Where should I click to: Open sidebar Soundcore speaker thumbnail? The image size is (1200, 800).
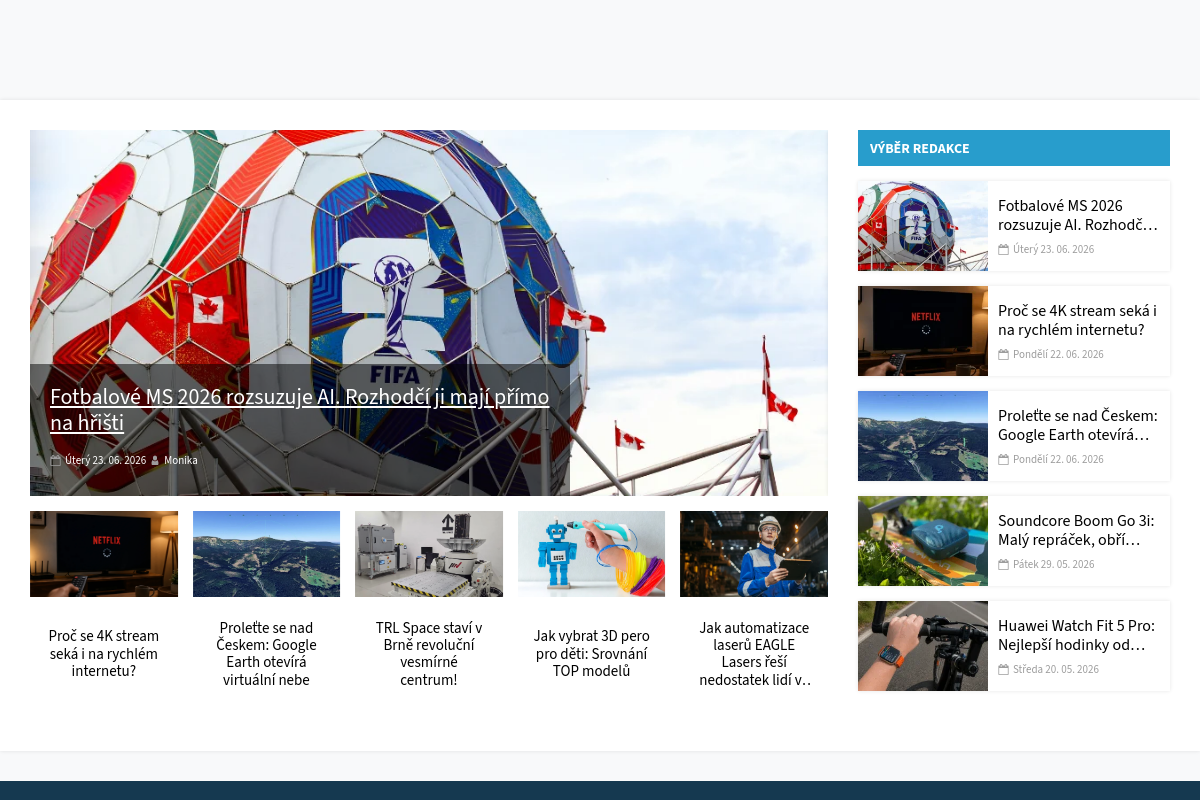[x=923, y=541]
